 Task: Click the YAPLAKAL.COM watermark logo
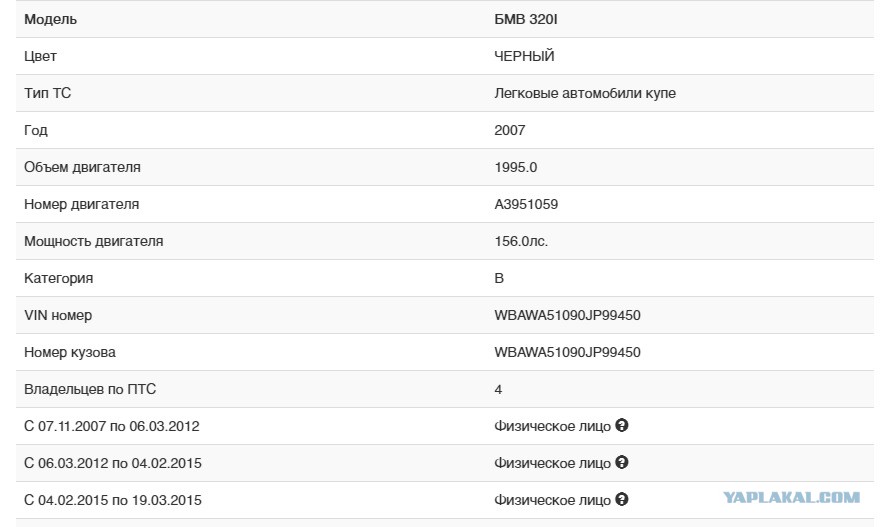pos(792,498)
